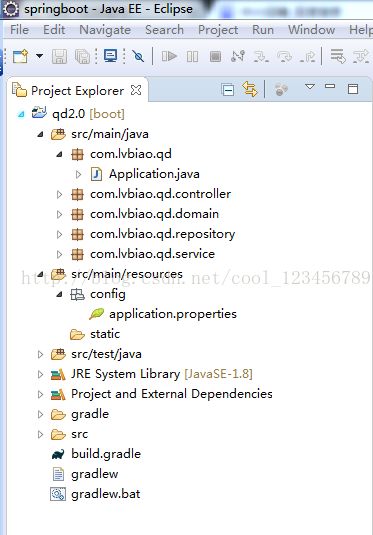
Task: Open the Window menu
Action: 311,30
